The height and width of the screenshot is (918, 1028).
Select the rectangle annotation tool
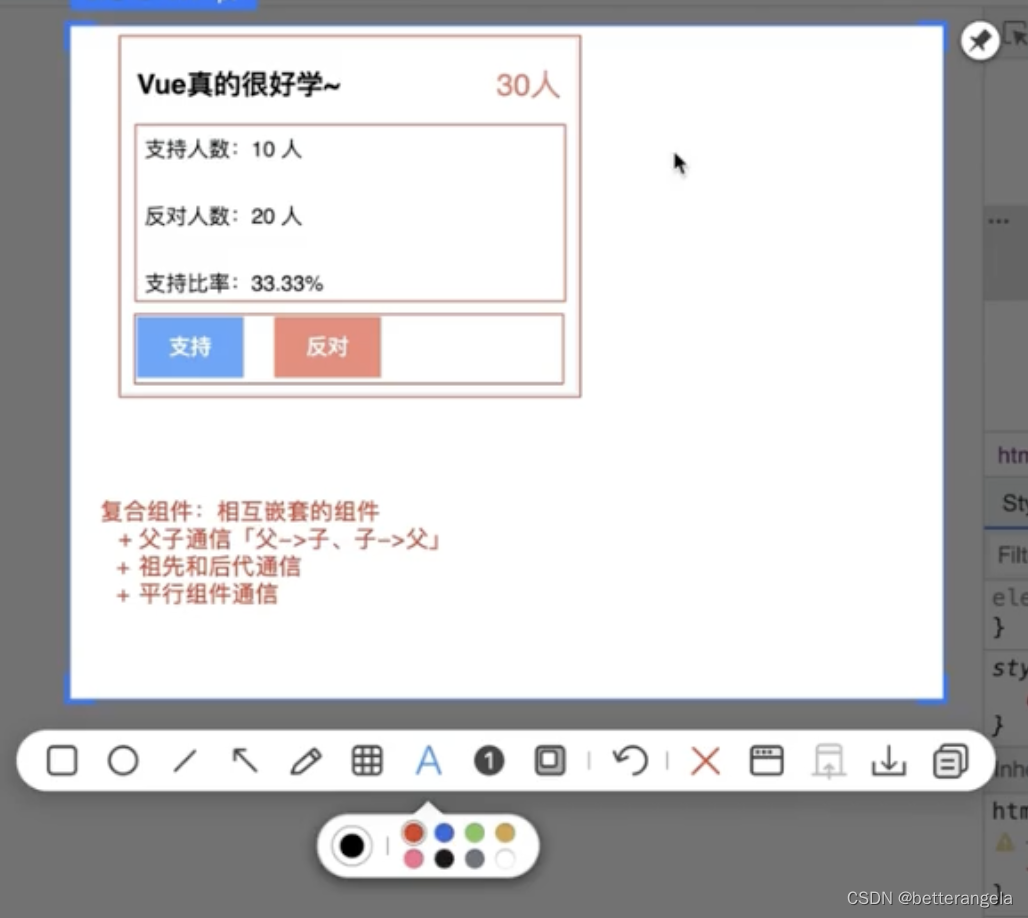coord(62,761)
